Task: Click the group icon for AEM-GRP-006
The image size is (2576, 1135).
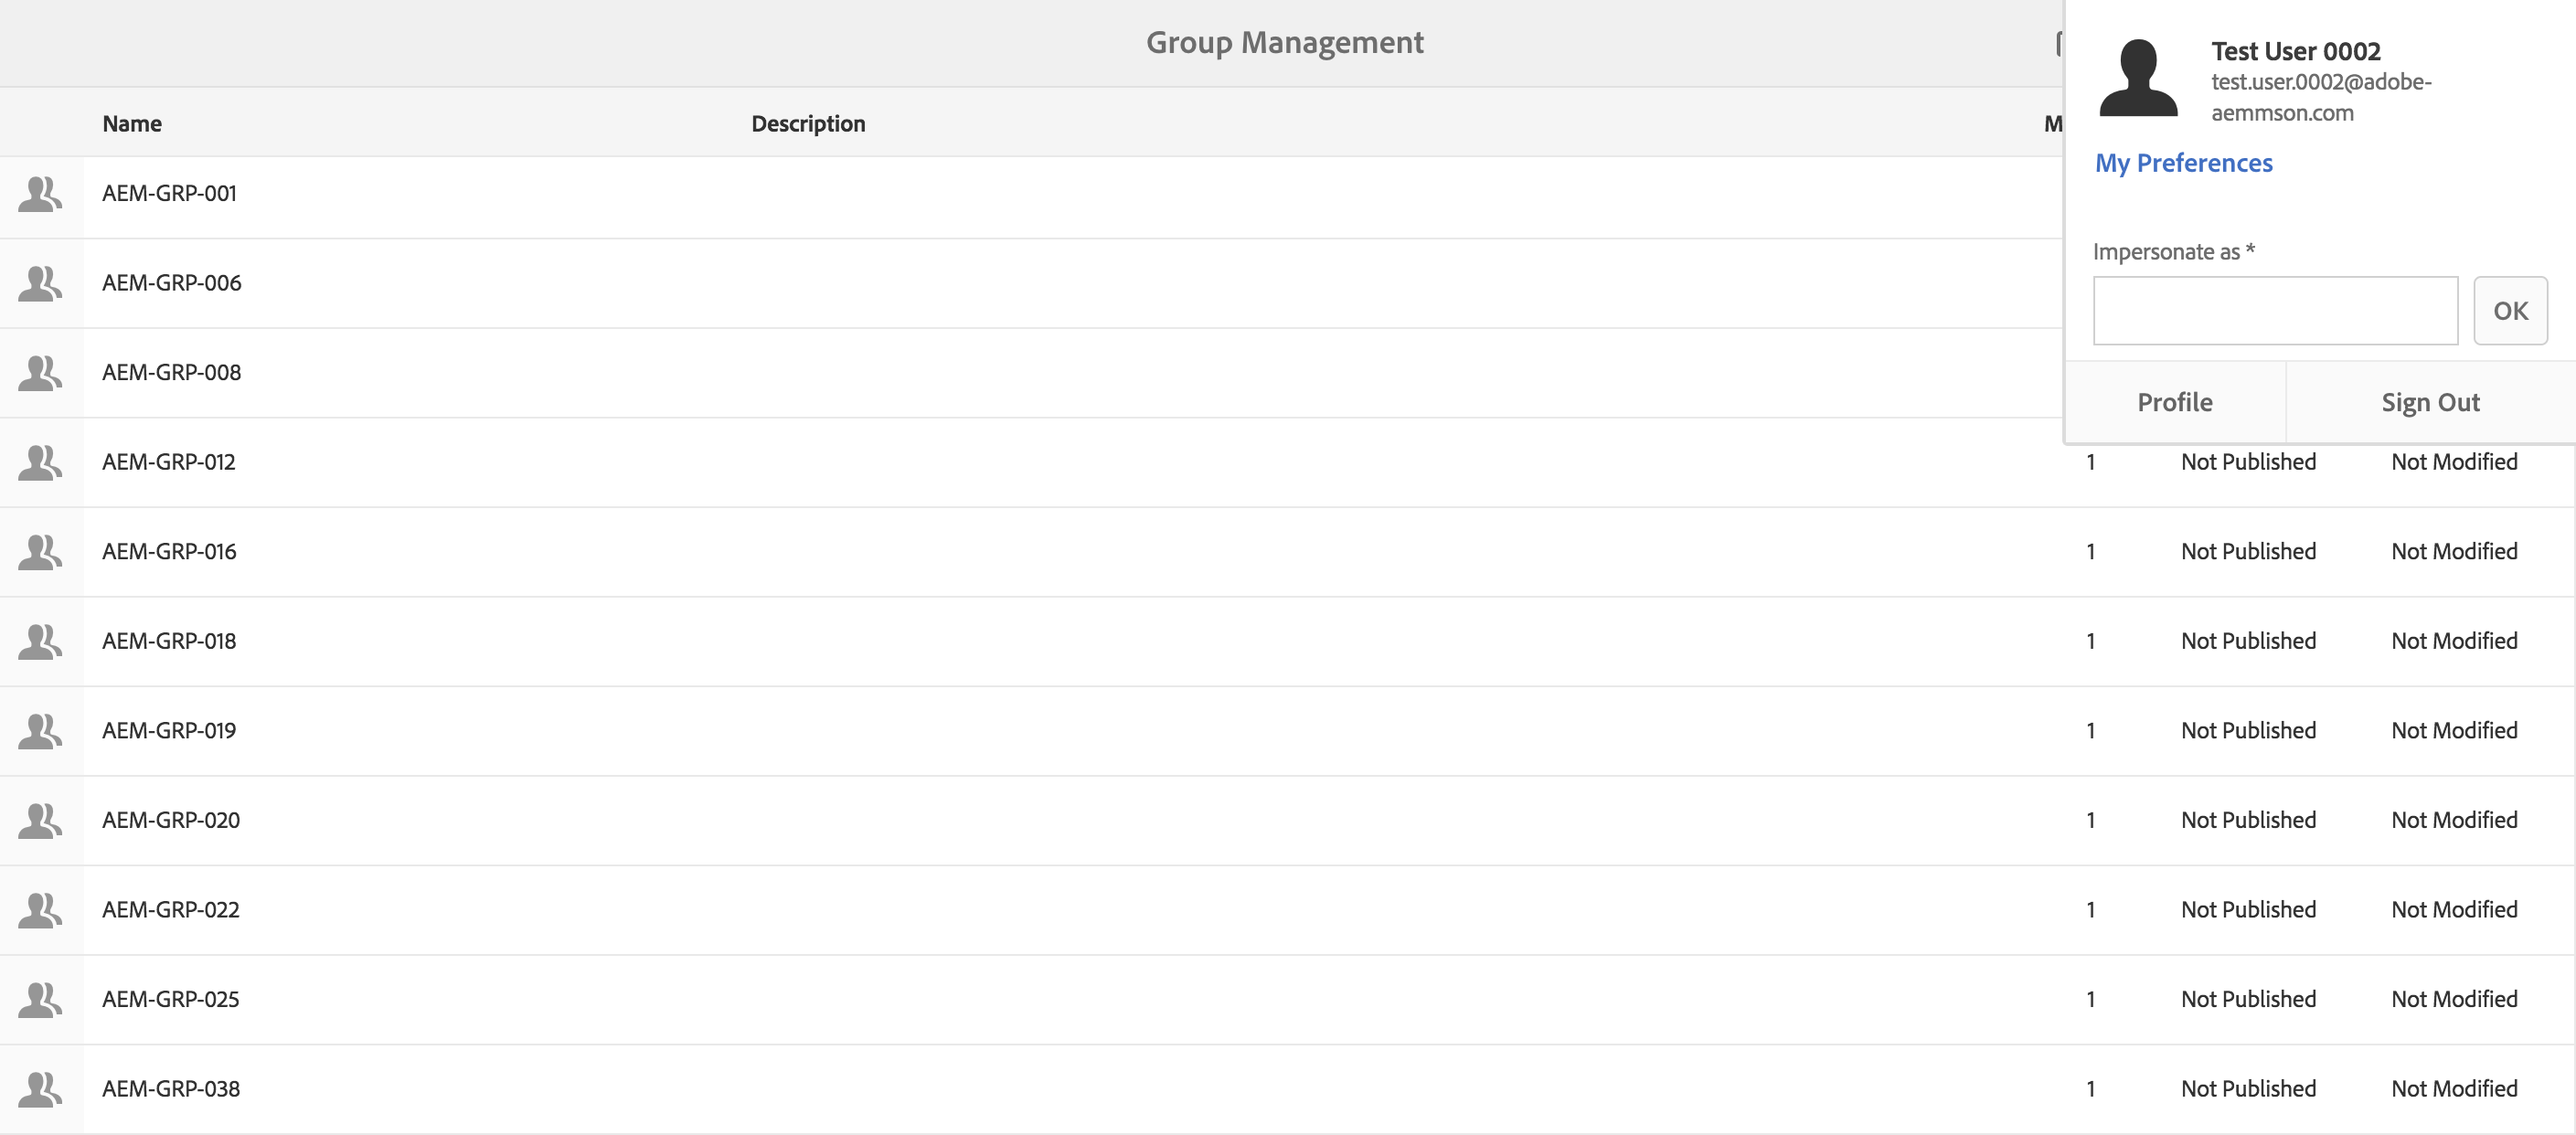Action: [x=40, y=283]
